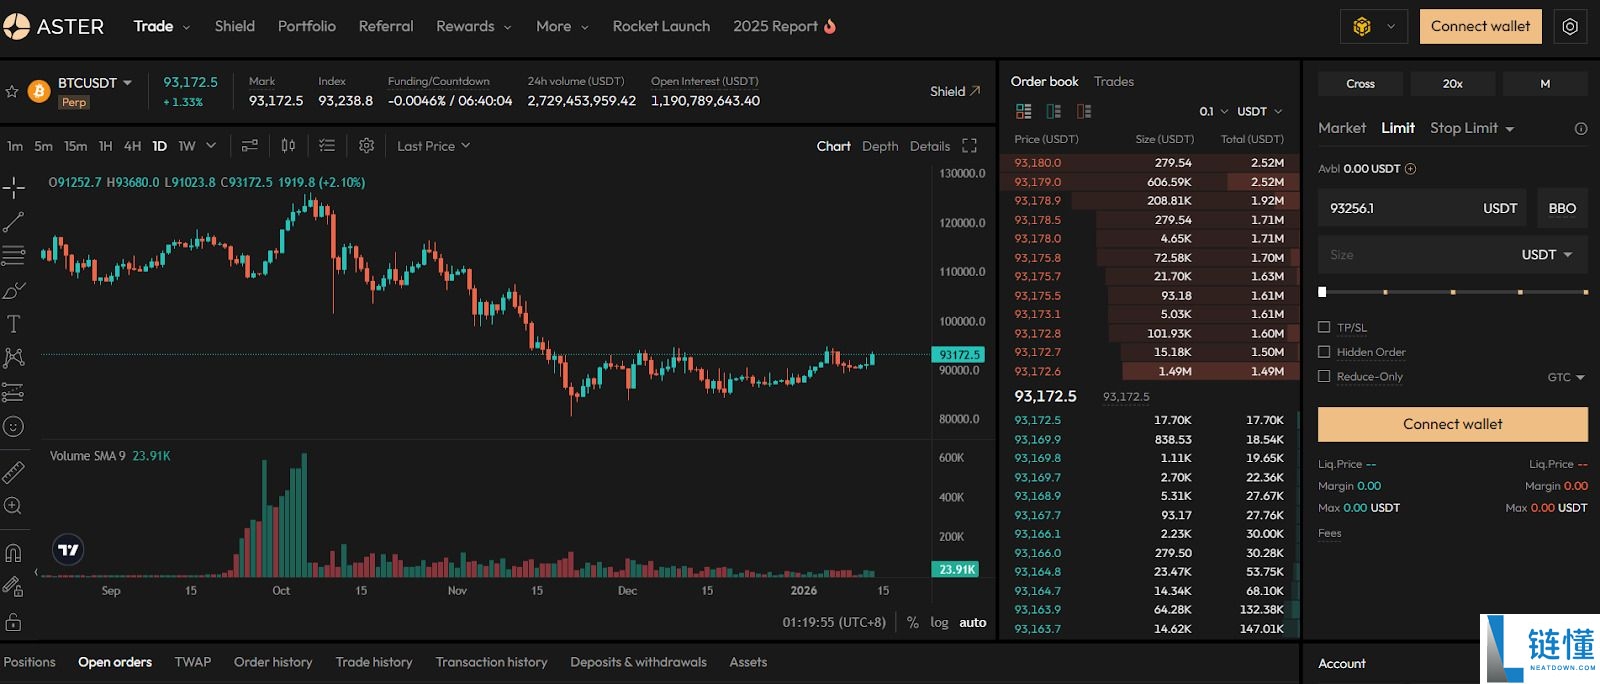Expand the Trade menu
The height and width of the screenshot is (684, 1600).
point(161,26)
